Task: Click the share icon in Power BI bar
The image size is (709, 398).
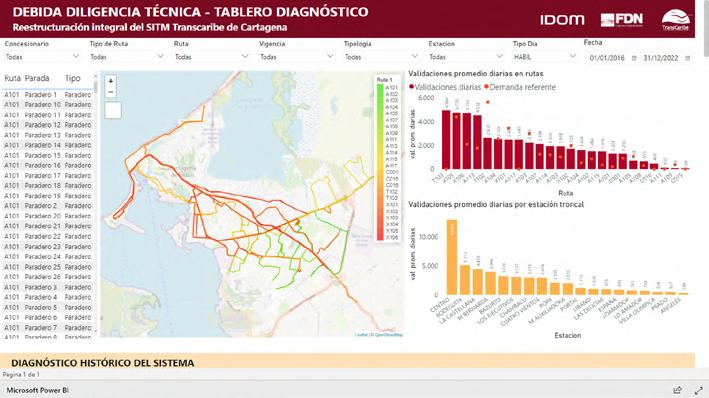Action: click(x=677, y=390)
